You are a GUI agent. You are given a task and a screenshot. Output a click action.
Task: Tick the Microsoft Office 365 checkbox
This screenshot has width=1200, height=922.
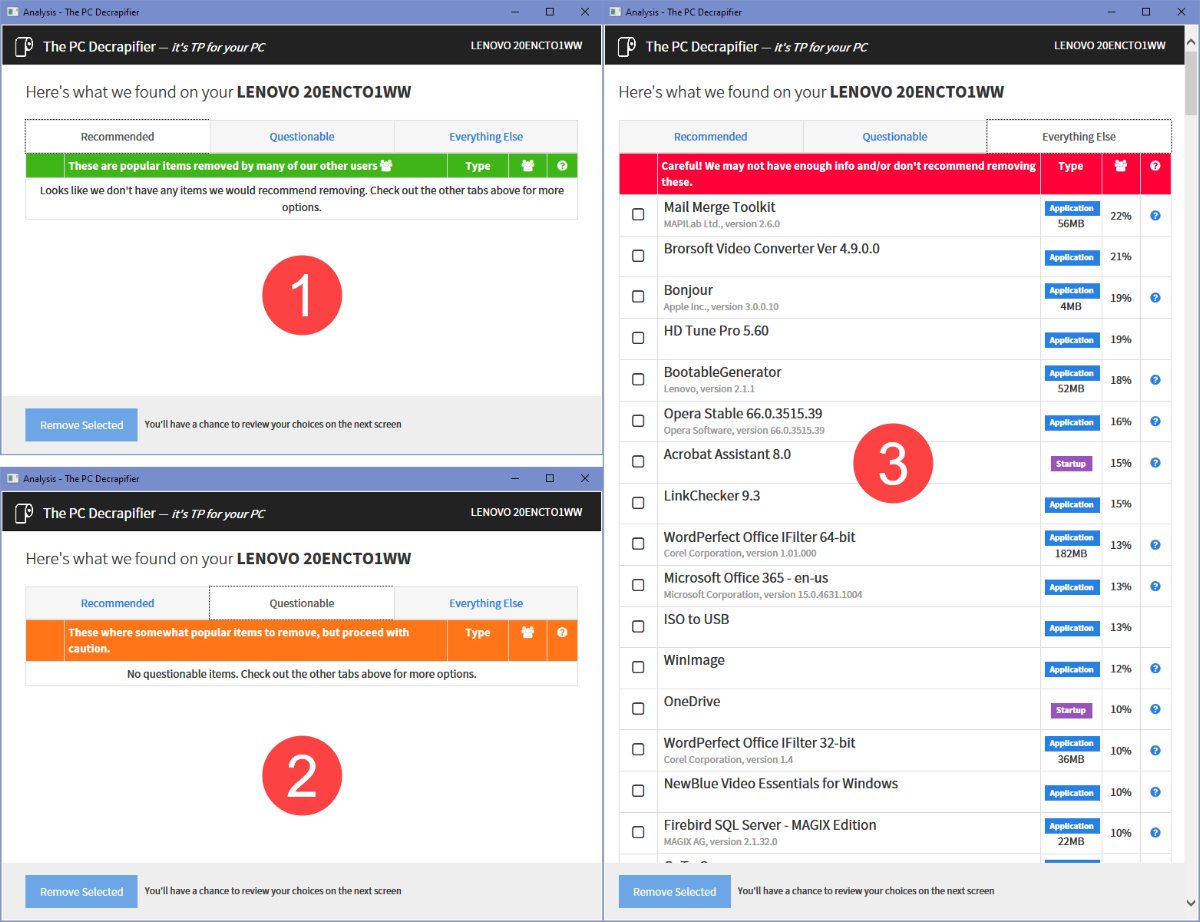tap(638, 586)
